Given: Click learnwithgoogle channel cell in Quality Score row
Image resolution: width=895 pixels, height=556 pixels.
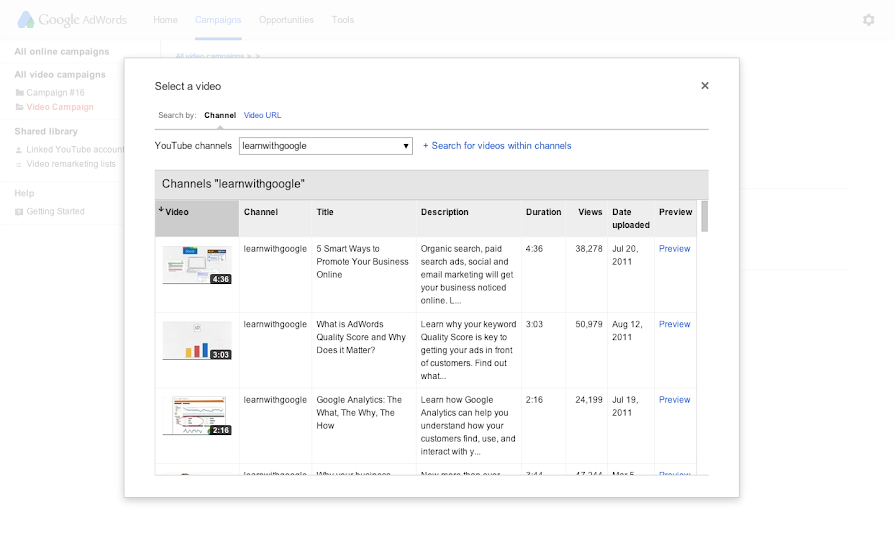Looking at the screenshot, I should [275, 324].
